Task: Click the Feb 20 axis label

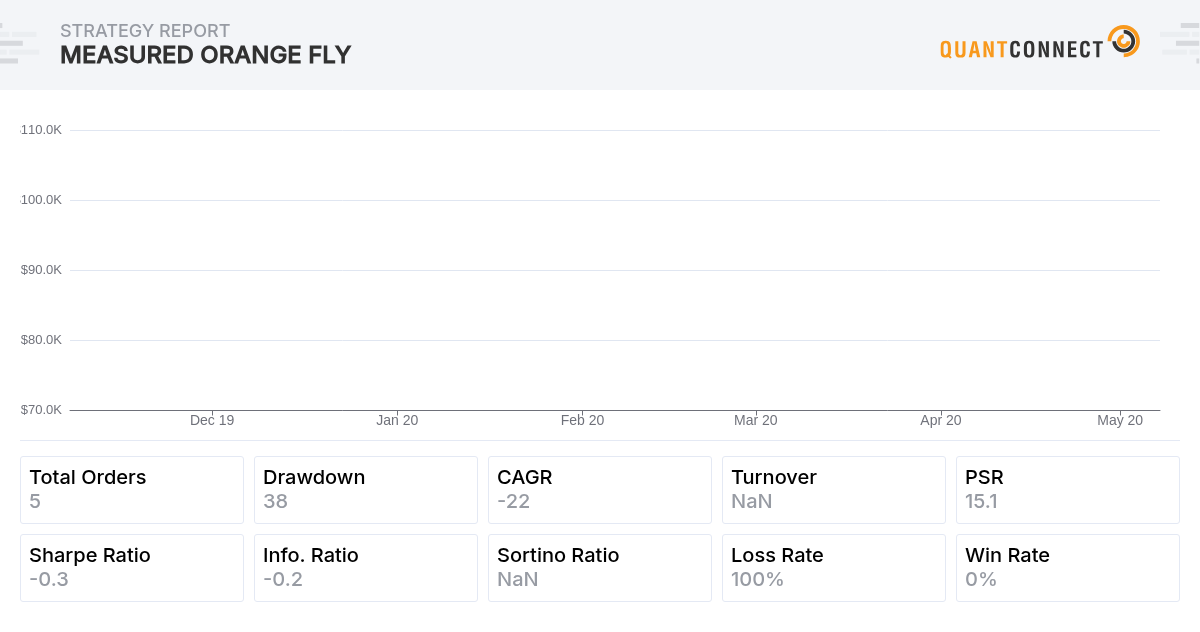Action: [582, 420]
